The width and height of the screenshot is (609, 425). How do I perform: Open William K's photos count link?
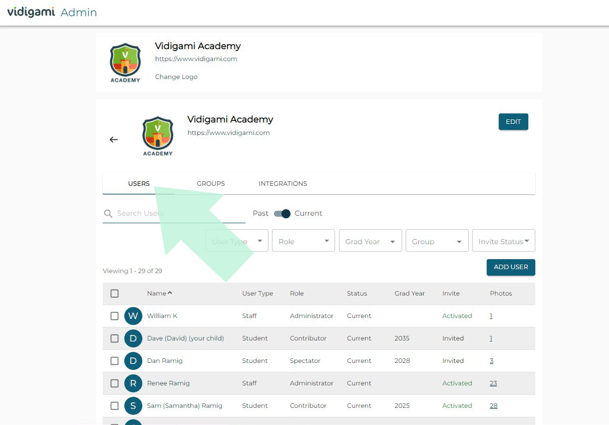click(491, 316)
